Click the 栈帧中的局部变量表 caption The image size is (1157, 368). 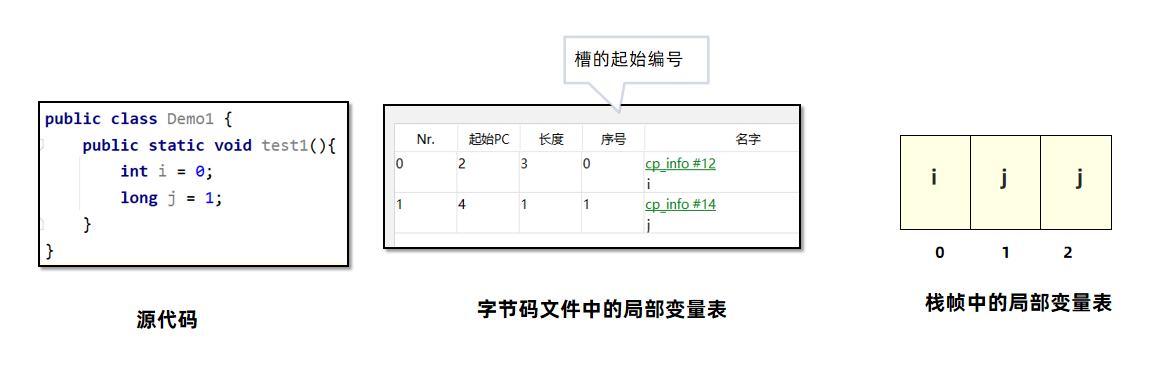[1018, 303]
